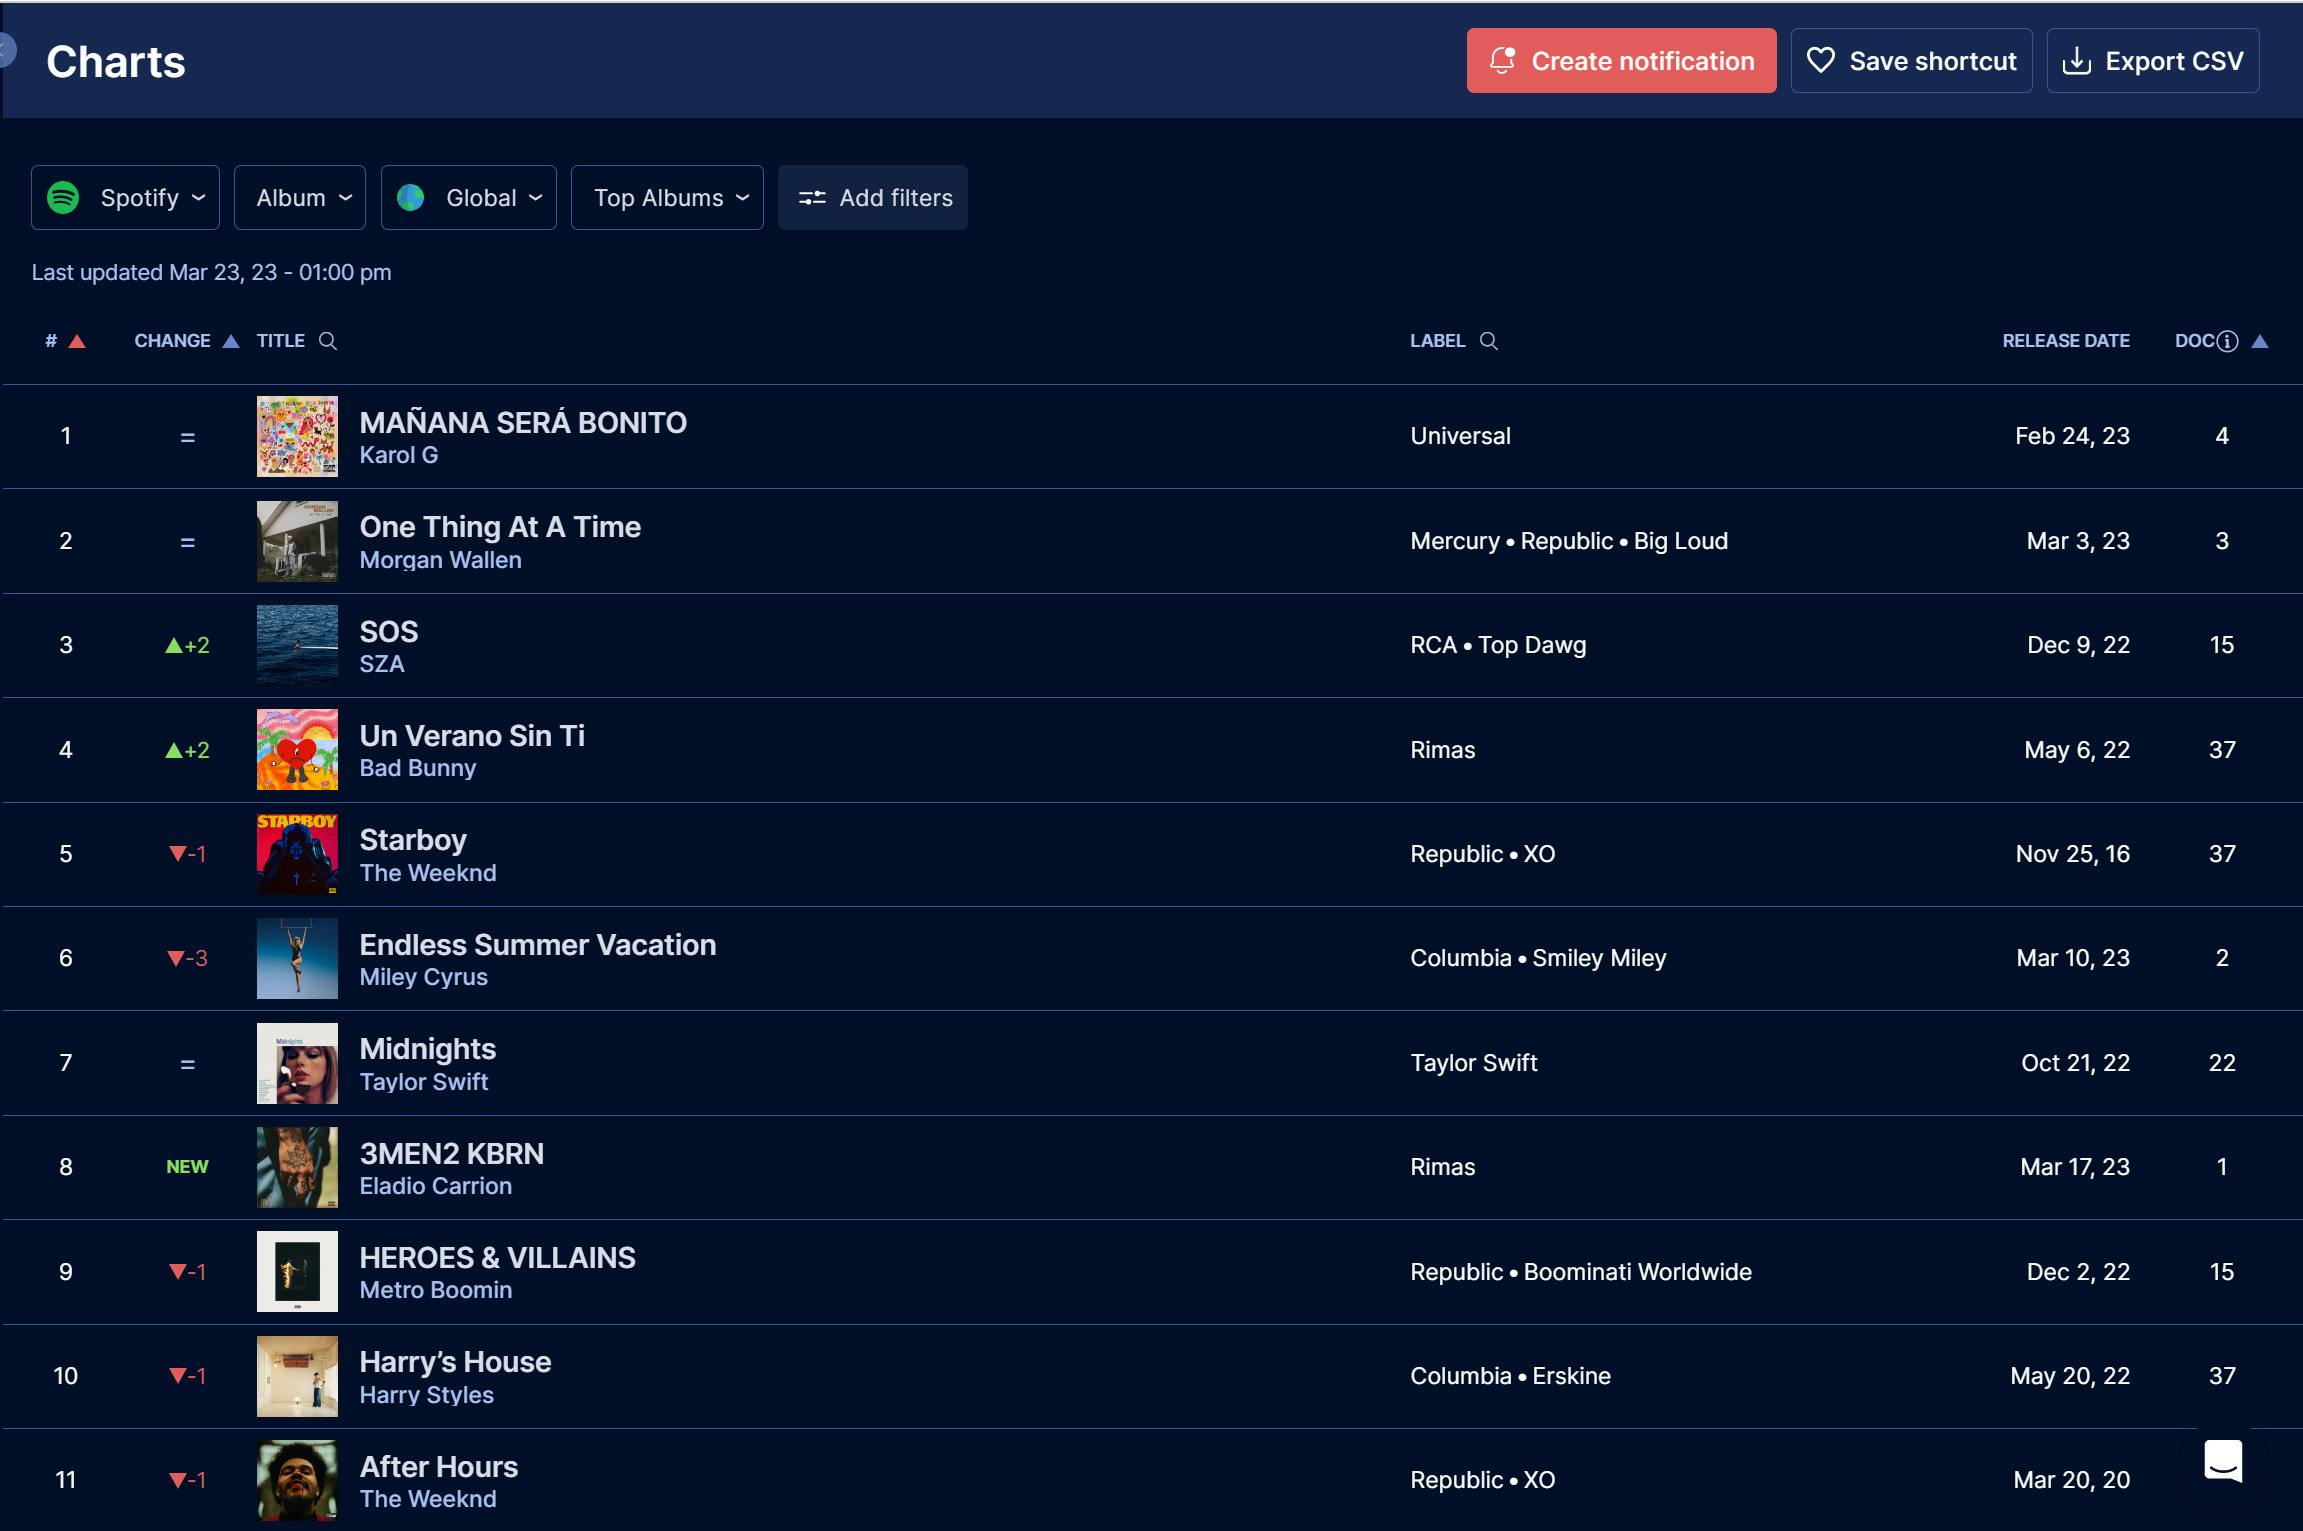Viewport: 2303px width, 1531px height.
Task: Collapse sidebar using the left edge arrow
Action: pos(6,49)
